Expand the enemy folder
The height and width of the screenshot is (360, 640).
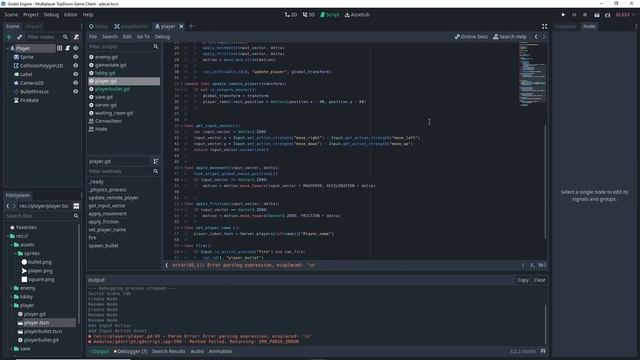point(11,288)
